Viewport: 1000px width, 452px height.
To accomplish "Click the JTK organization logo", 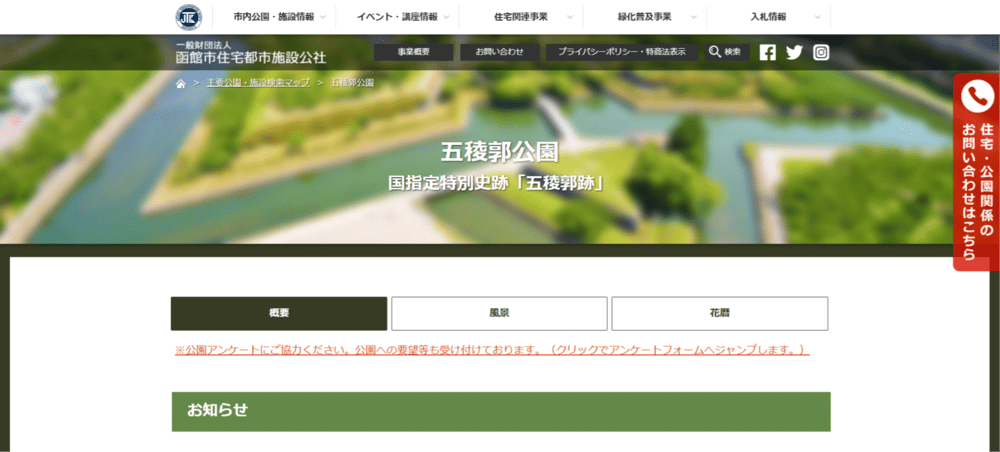I will pyautogui.click(x=189, y=17).
